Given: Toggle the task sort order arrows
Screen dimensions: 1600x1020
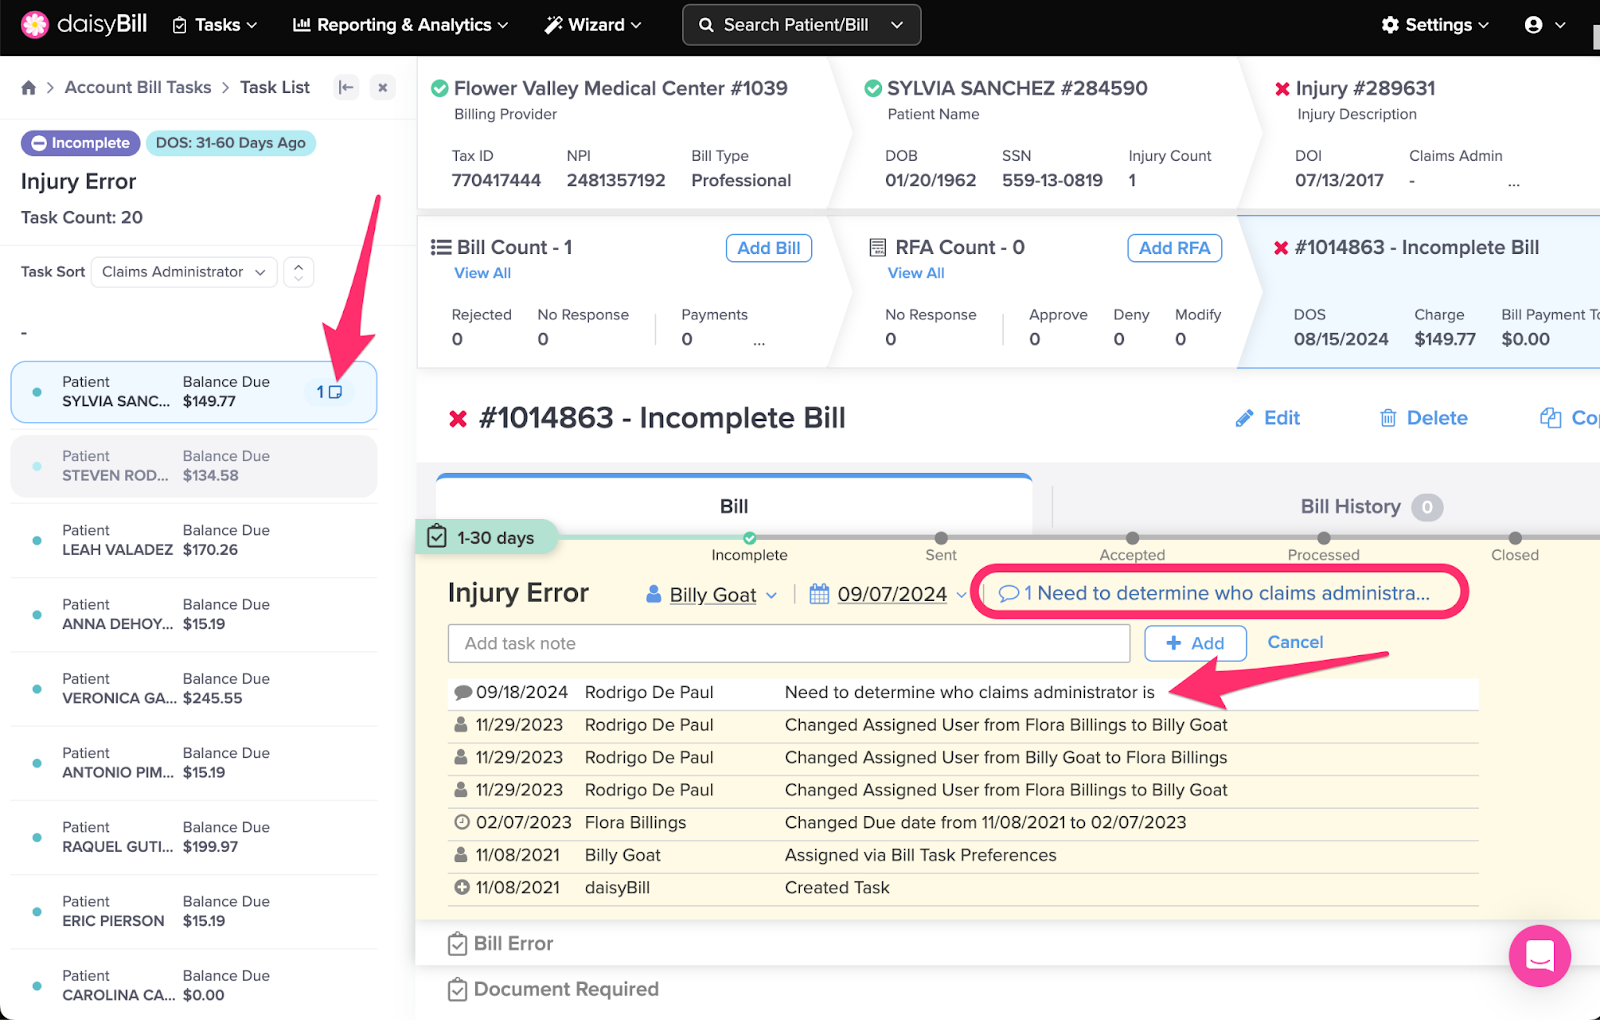Looking at the screenshot, I should click(298, 272).
